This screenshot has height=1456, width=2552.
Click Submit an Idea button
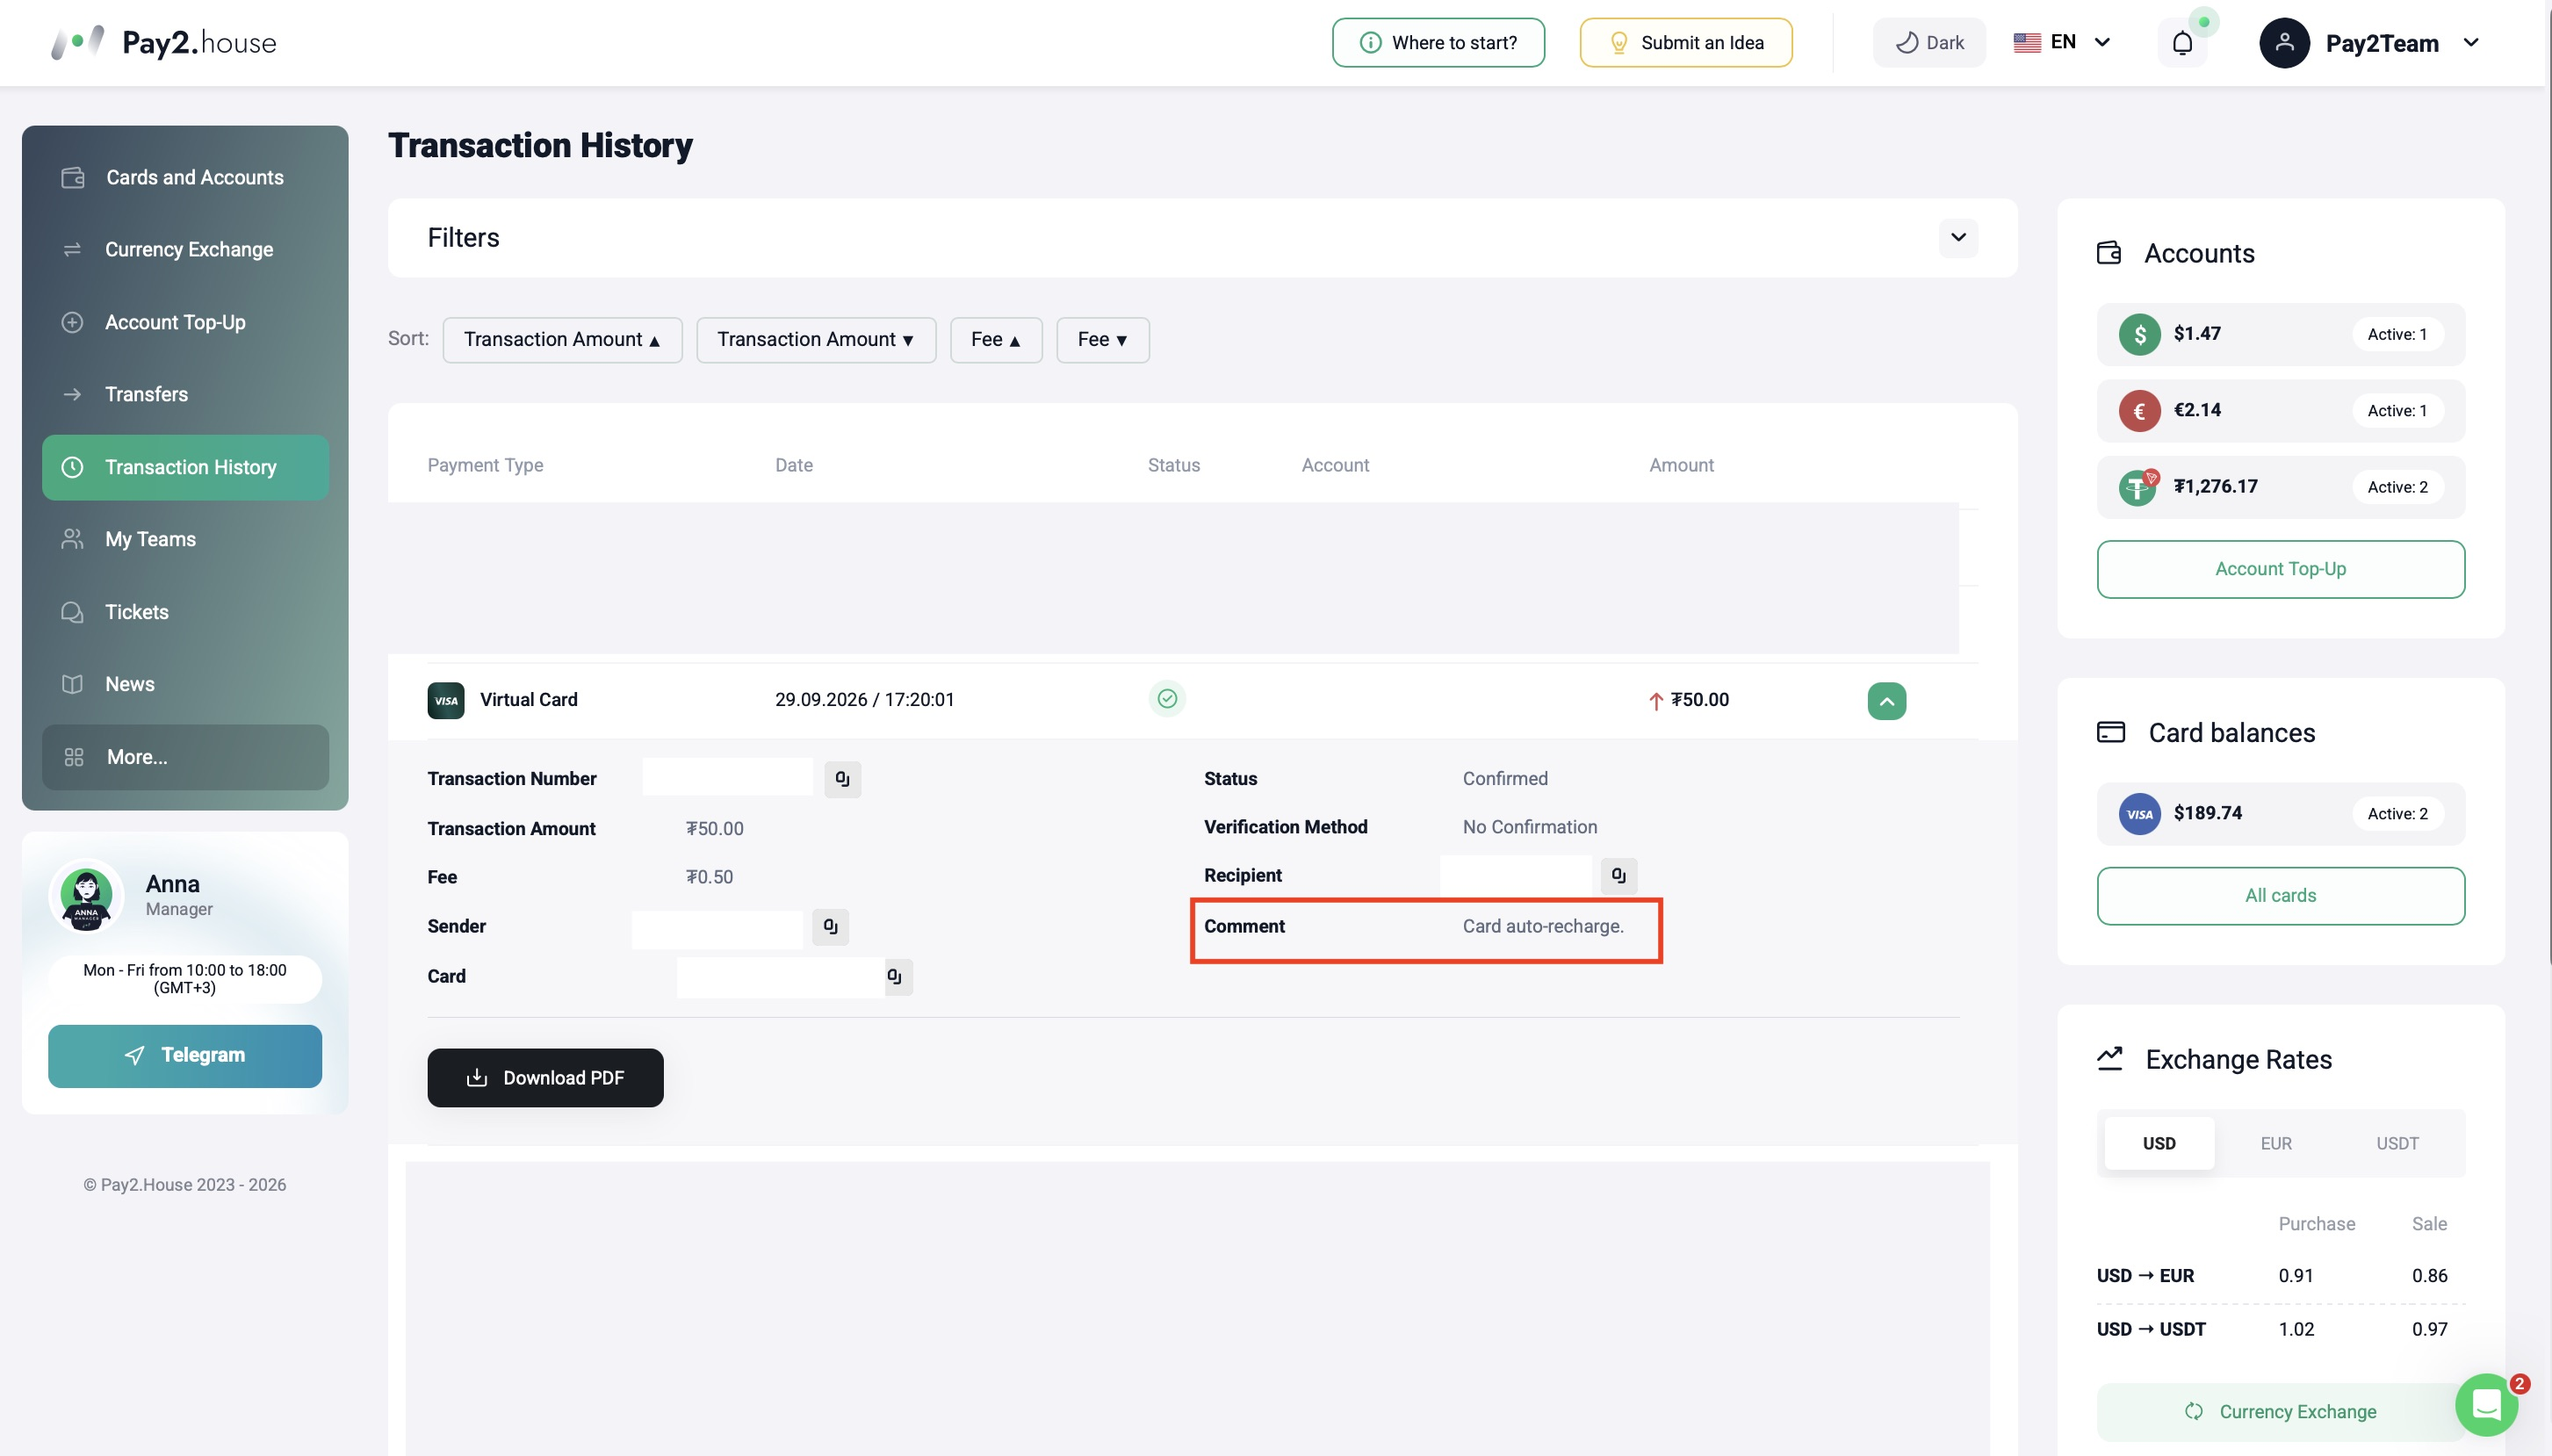[x=1685, y=43]
